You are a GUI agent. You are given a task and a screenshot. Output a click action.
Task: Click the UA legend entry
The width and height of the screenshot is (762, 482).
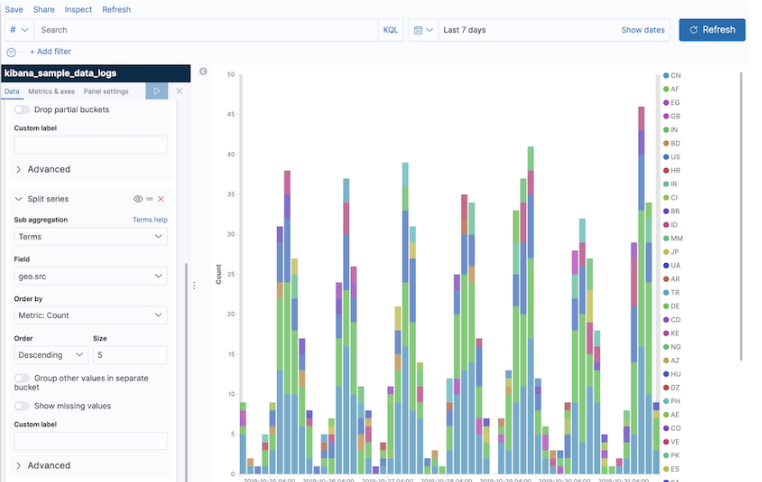coord(672,265)
